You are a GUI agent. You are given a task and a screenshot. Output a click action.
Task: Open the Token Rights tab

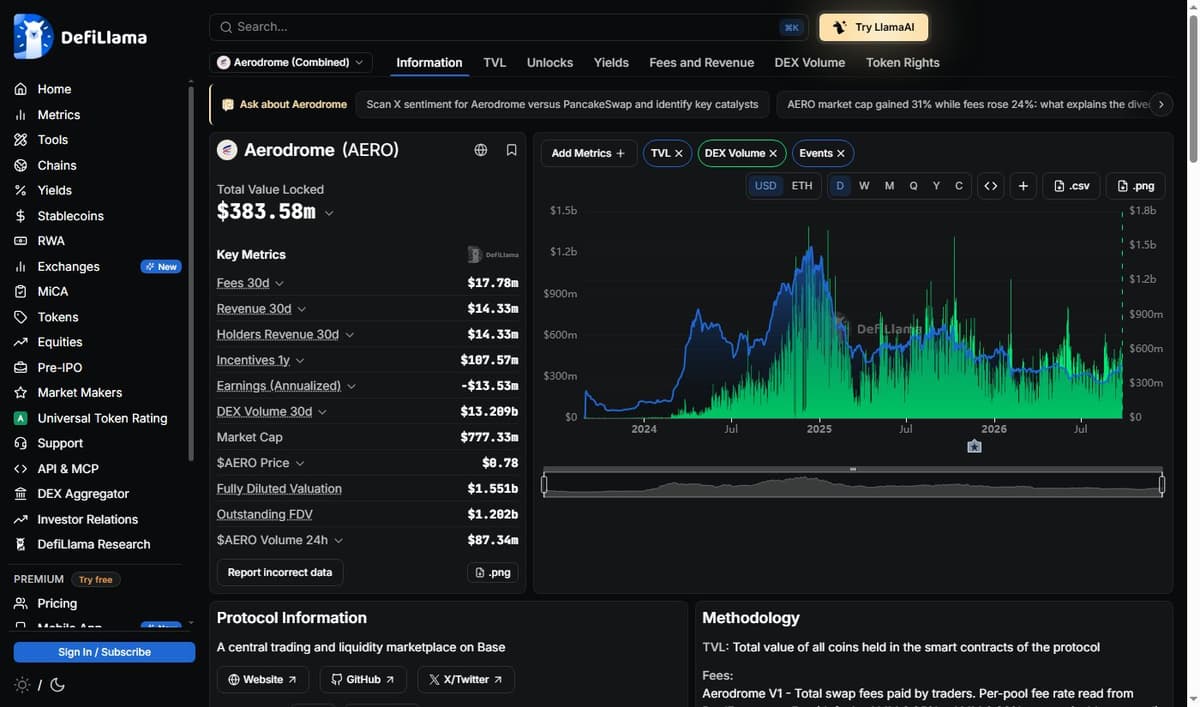click(903, 62)
